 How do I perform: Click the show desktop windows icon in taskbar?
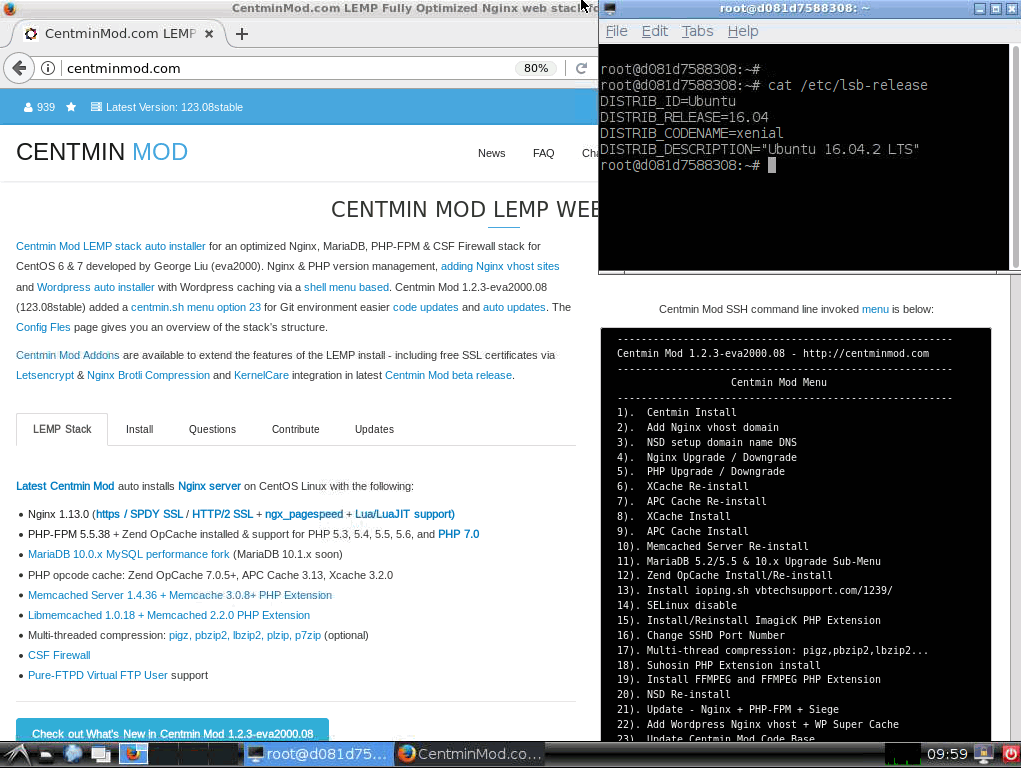[x=101, y=754]
